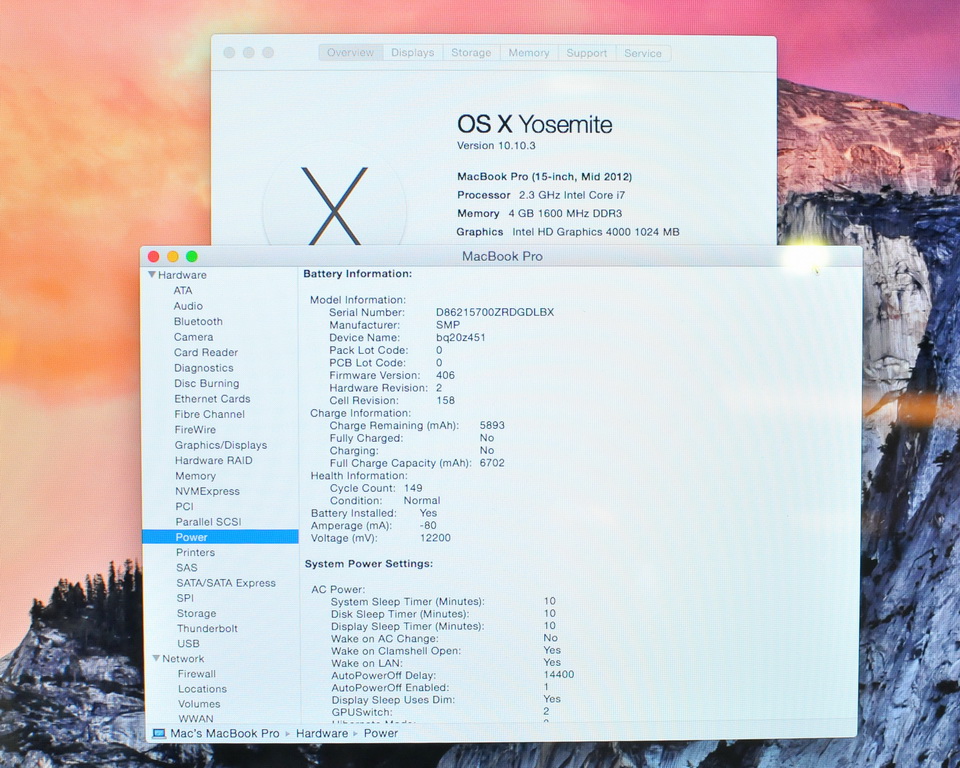Open Diagnostics in the sidebar
The width and height of the screenshot is (960, 768).
coord(203,368)
